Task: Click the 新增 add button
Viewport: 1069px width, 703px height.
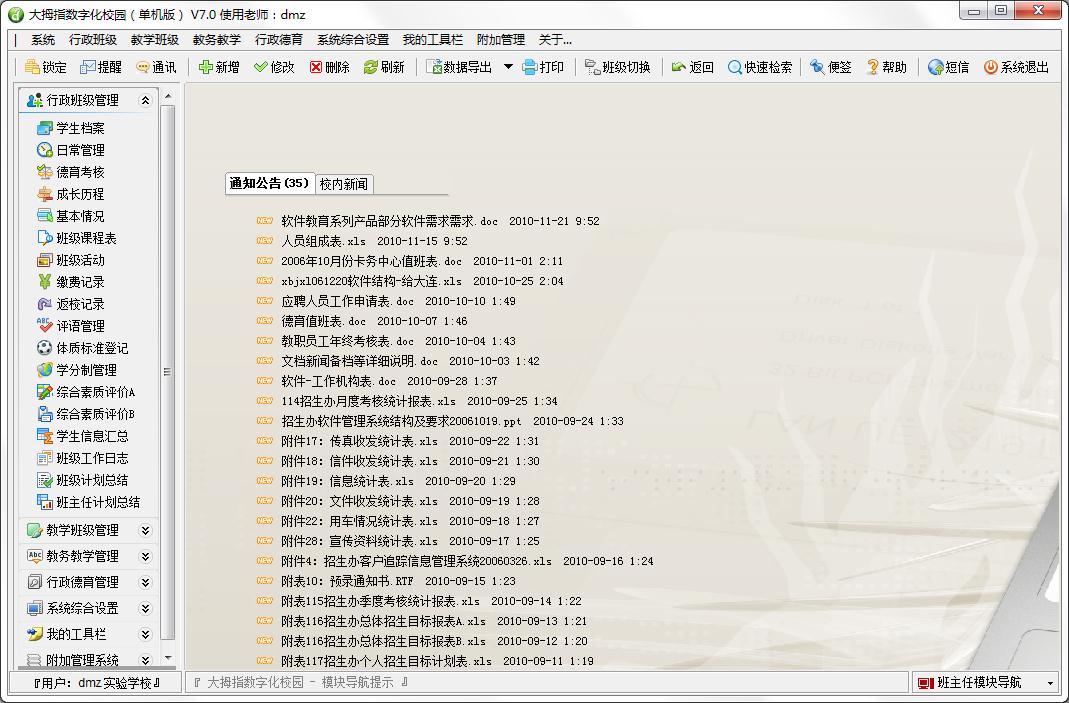Action: 219,67
